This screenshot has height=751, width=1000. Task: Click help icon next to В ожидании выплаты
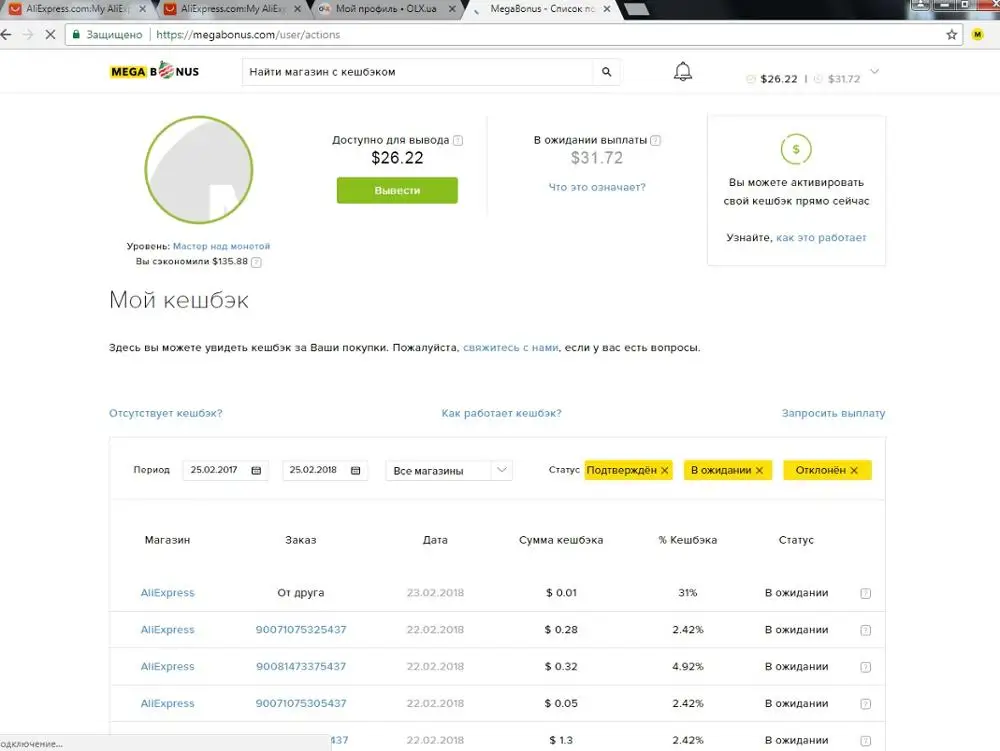click(x=656, y=140)
